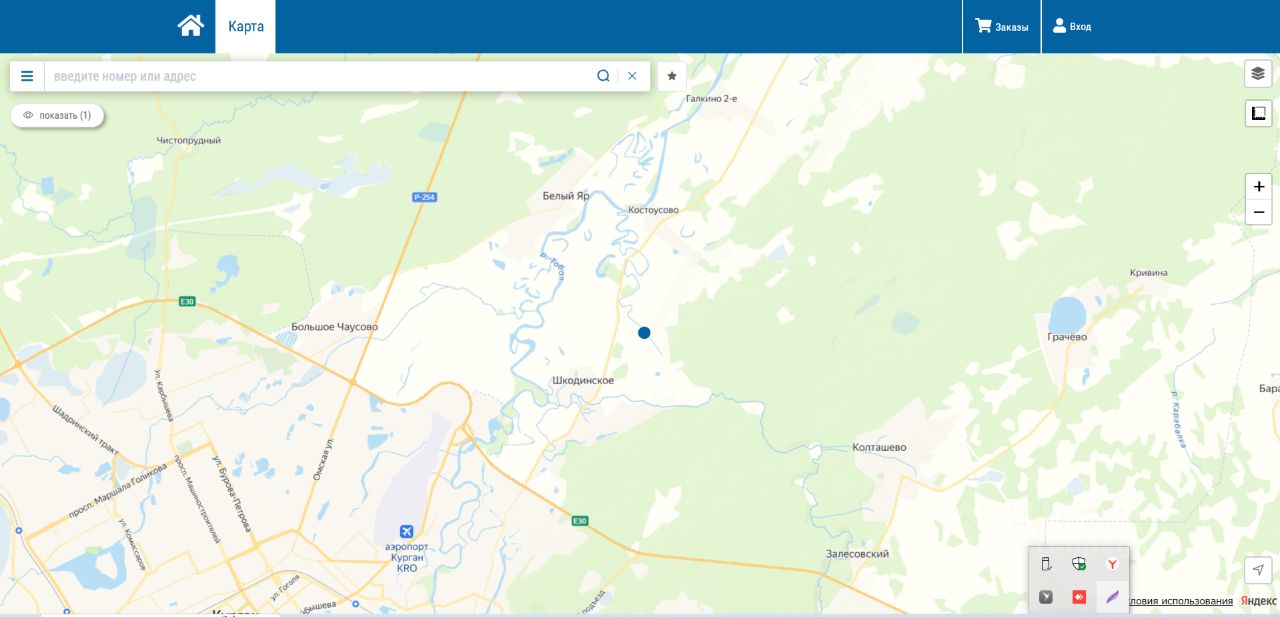Open the map layers selector
Viewport: 1280px width, 617px height.
(1258, 74)
